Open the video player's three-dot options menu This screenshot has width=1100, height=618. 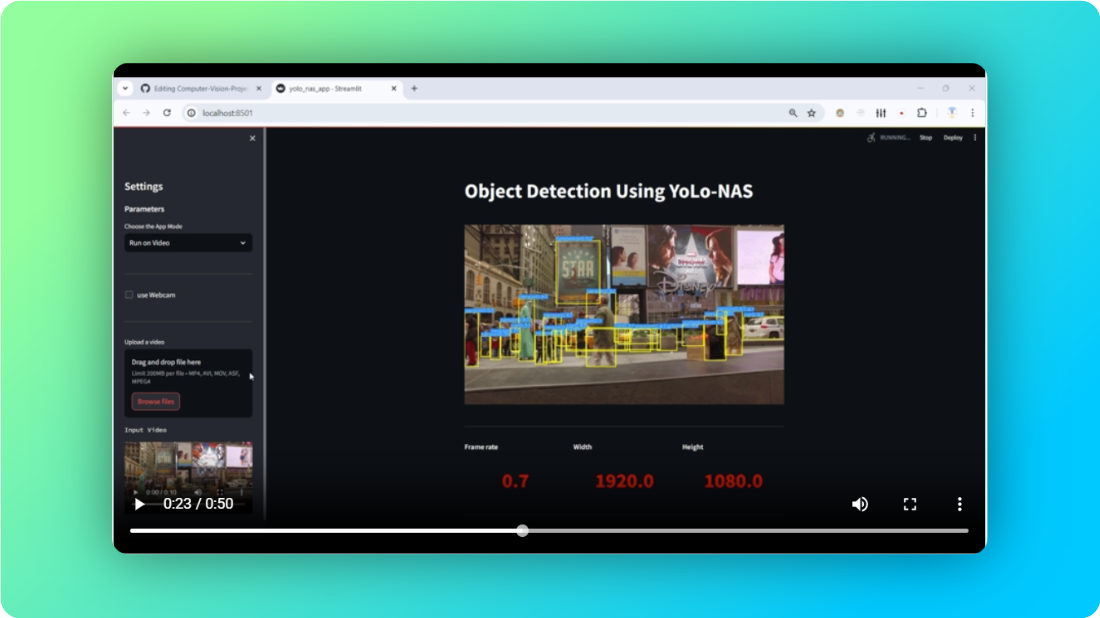pyautogui.click(x=959, y=504)
